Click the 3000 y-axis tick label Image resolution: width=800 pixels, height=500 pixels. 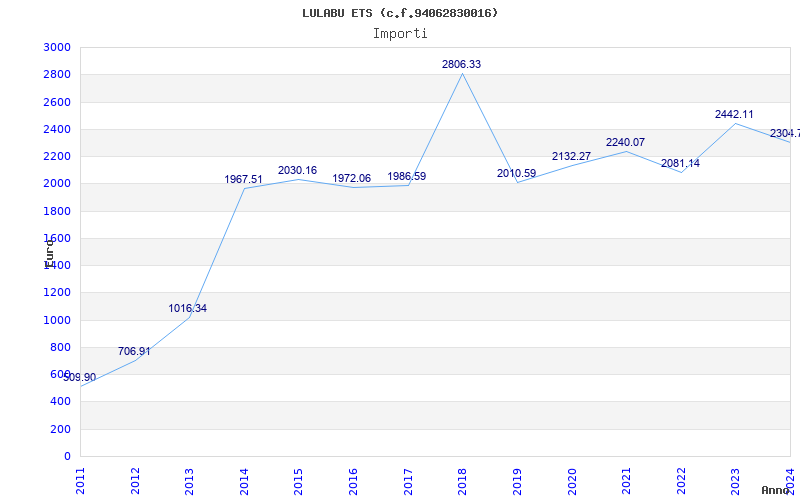(57, 47)
